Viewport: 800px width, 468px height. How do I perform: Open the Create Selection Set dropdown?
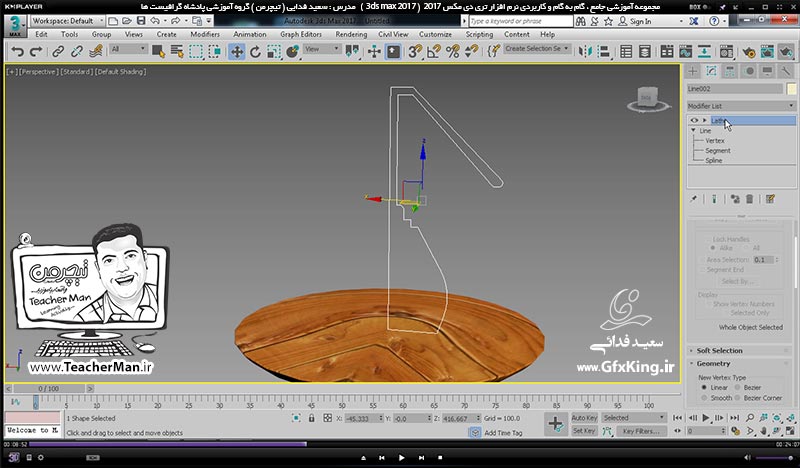pyautogui.click(x=537, y=48)
